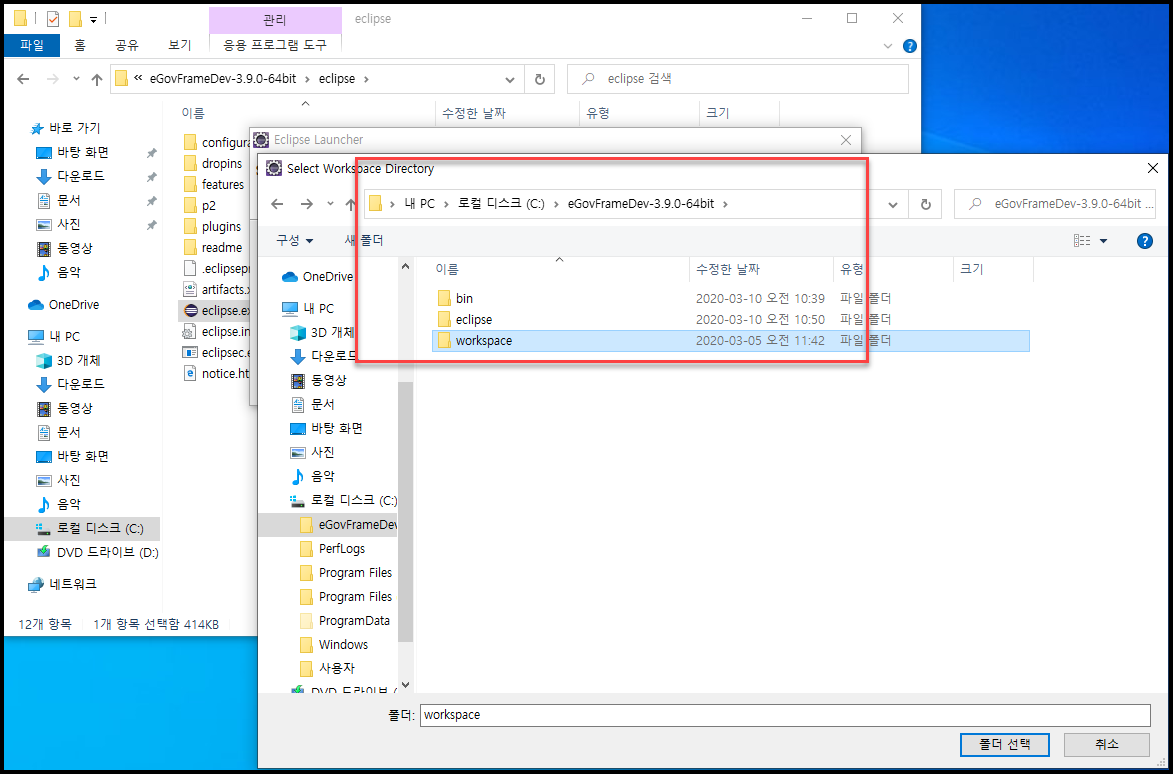Open the Explorer window help icon
This screenshot has width=1173, height=774.
click(910, 46)
